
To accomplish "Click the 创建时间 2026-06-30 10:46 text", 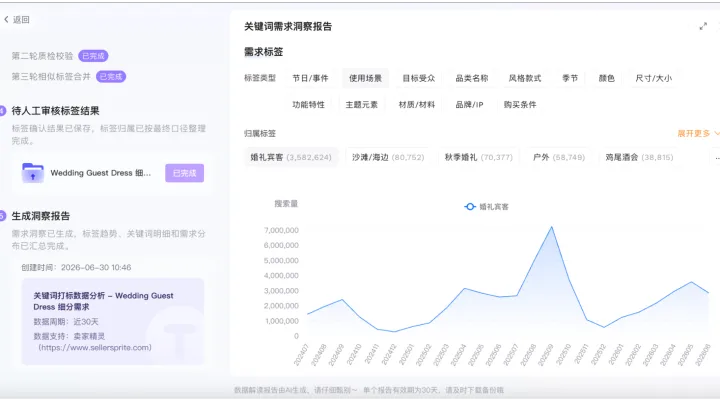I will pos(76,268).
